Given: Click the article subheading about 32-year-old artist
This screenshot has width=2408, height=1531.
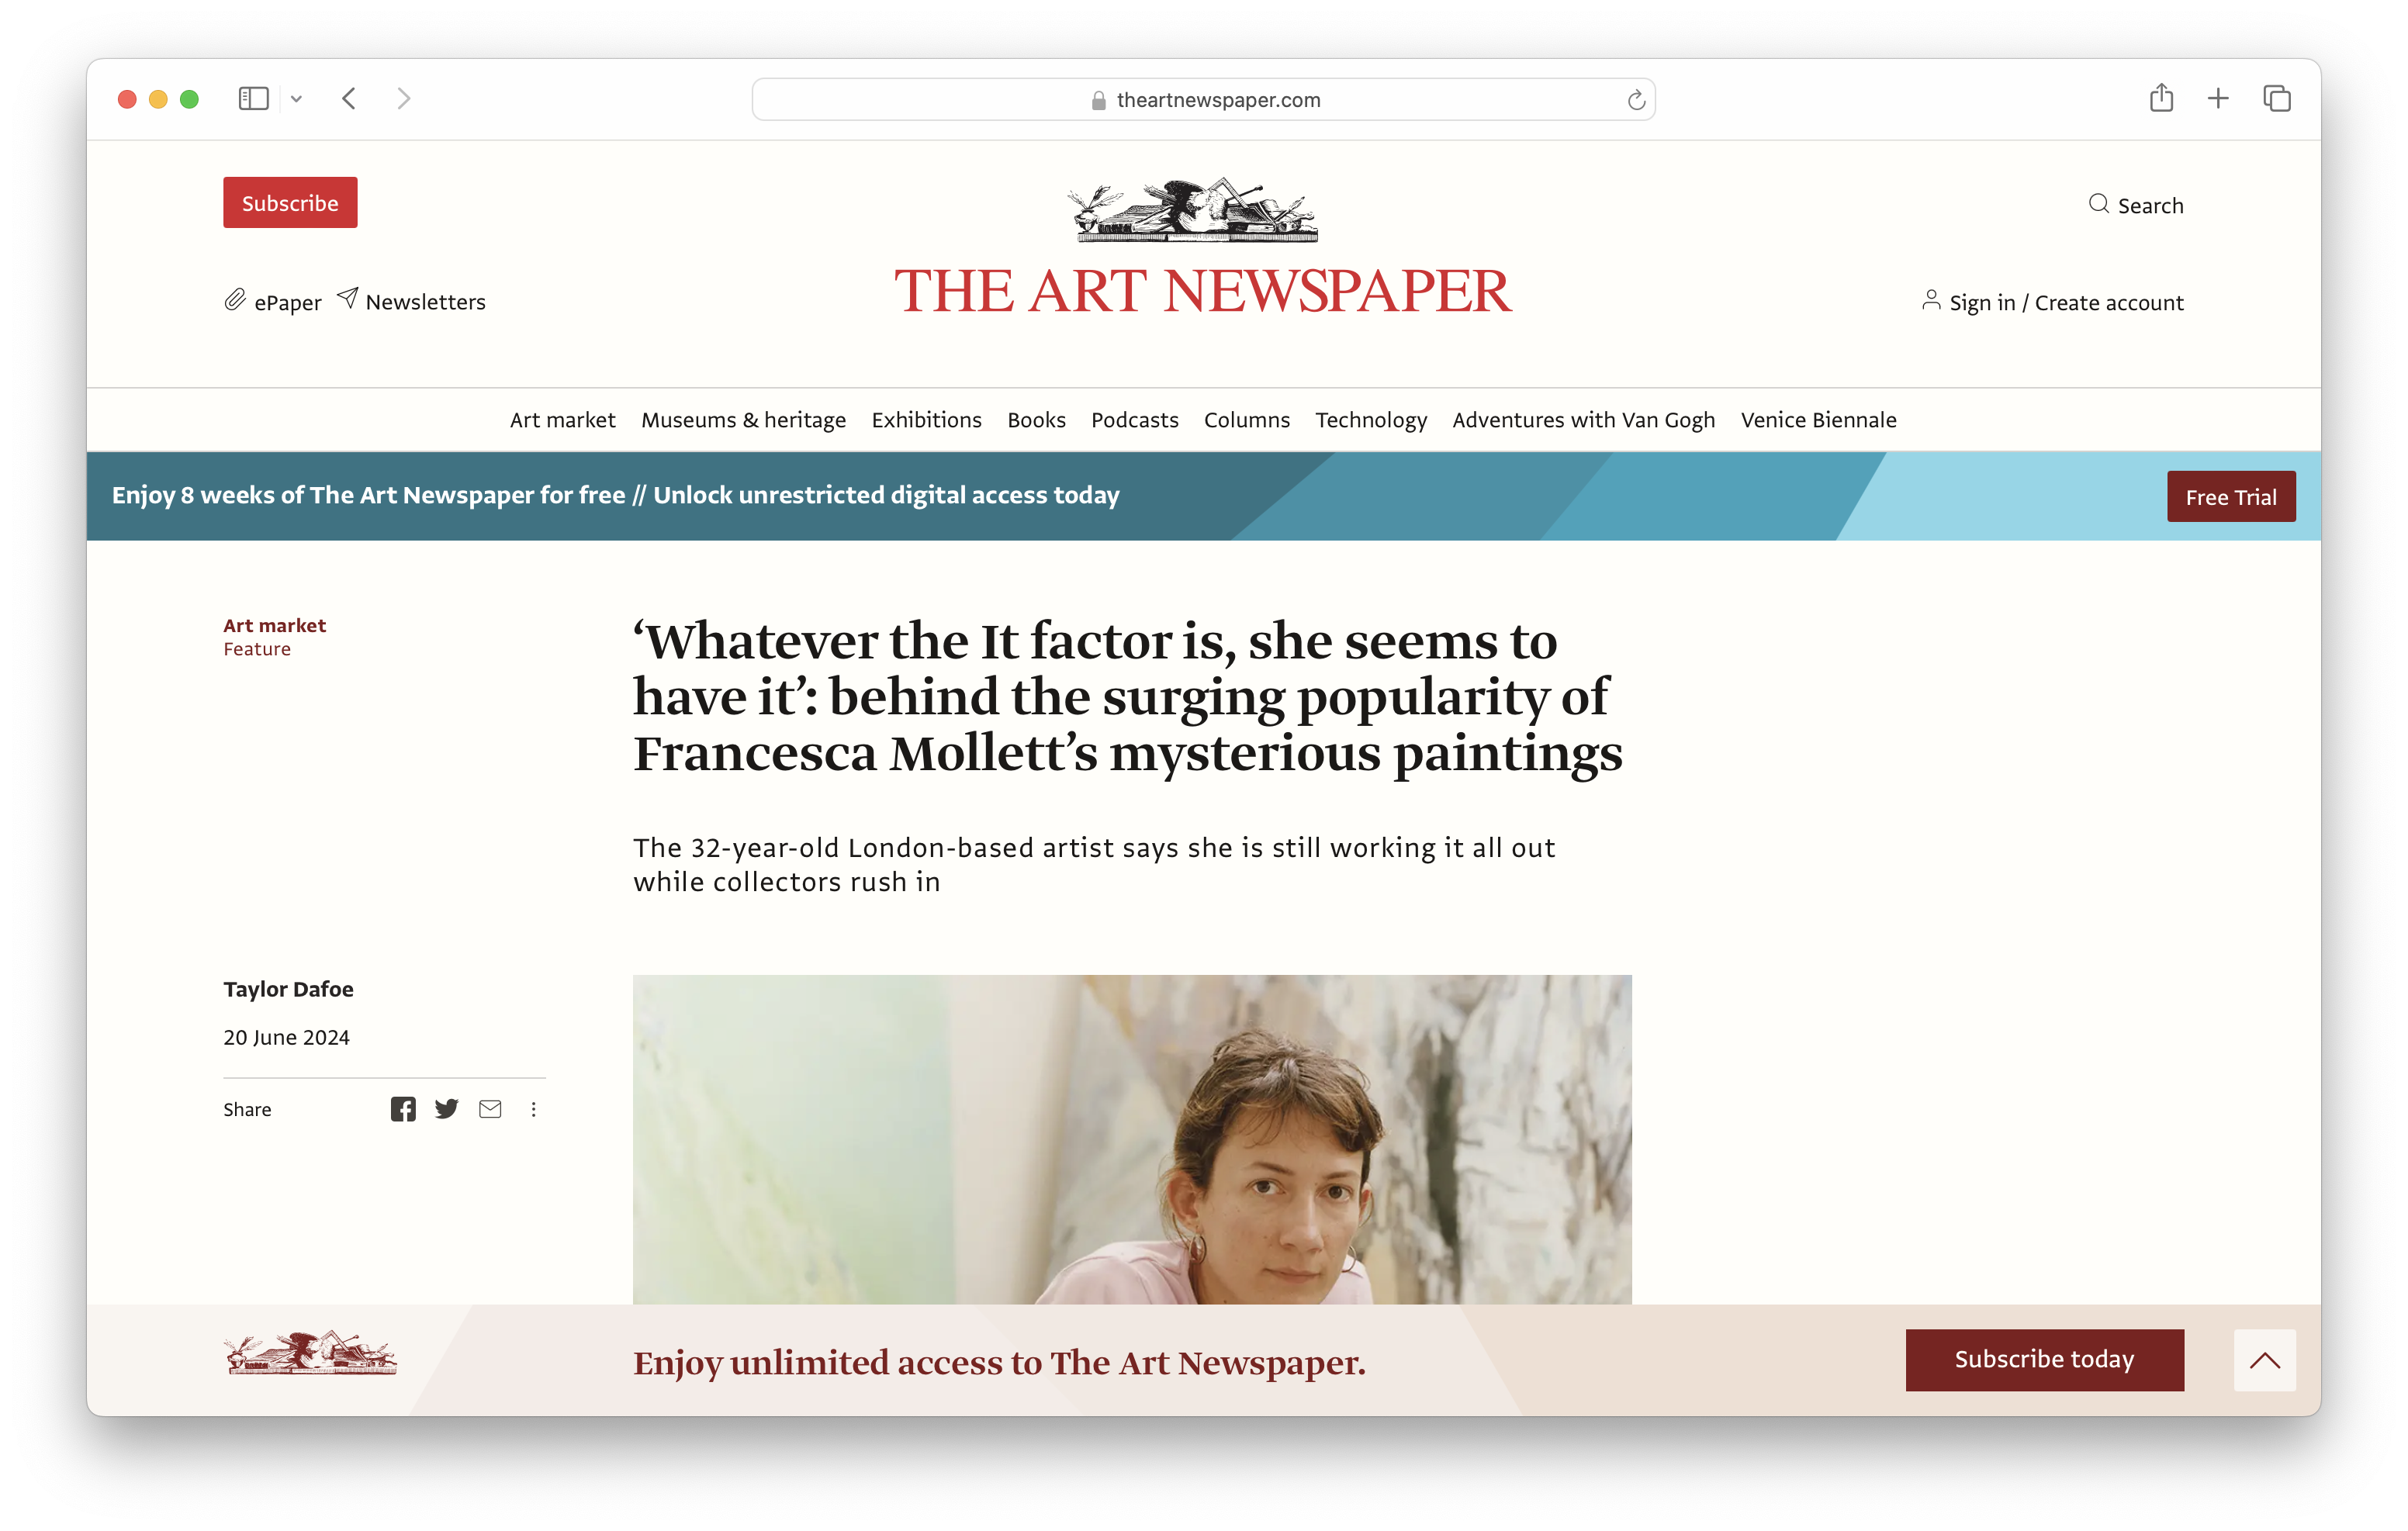Looking at the screenshot, I should [1094, 864].
